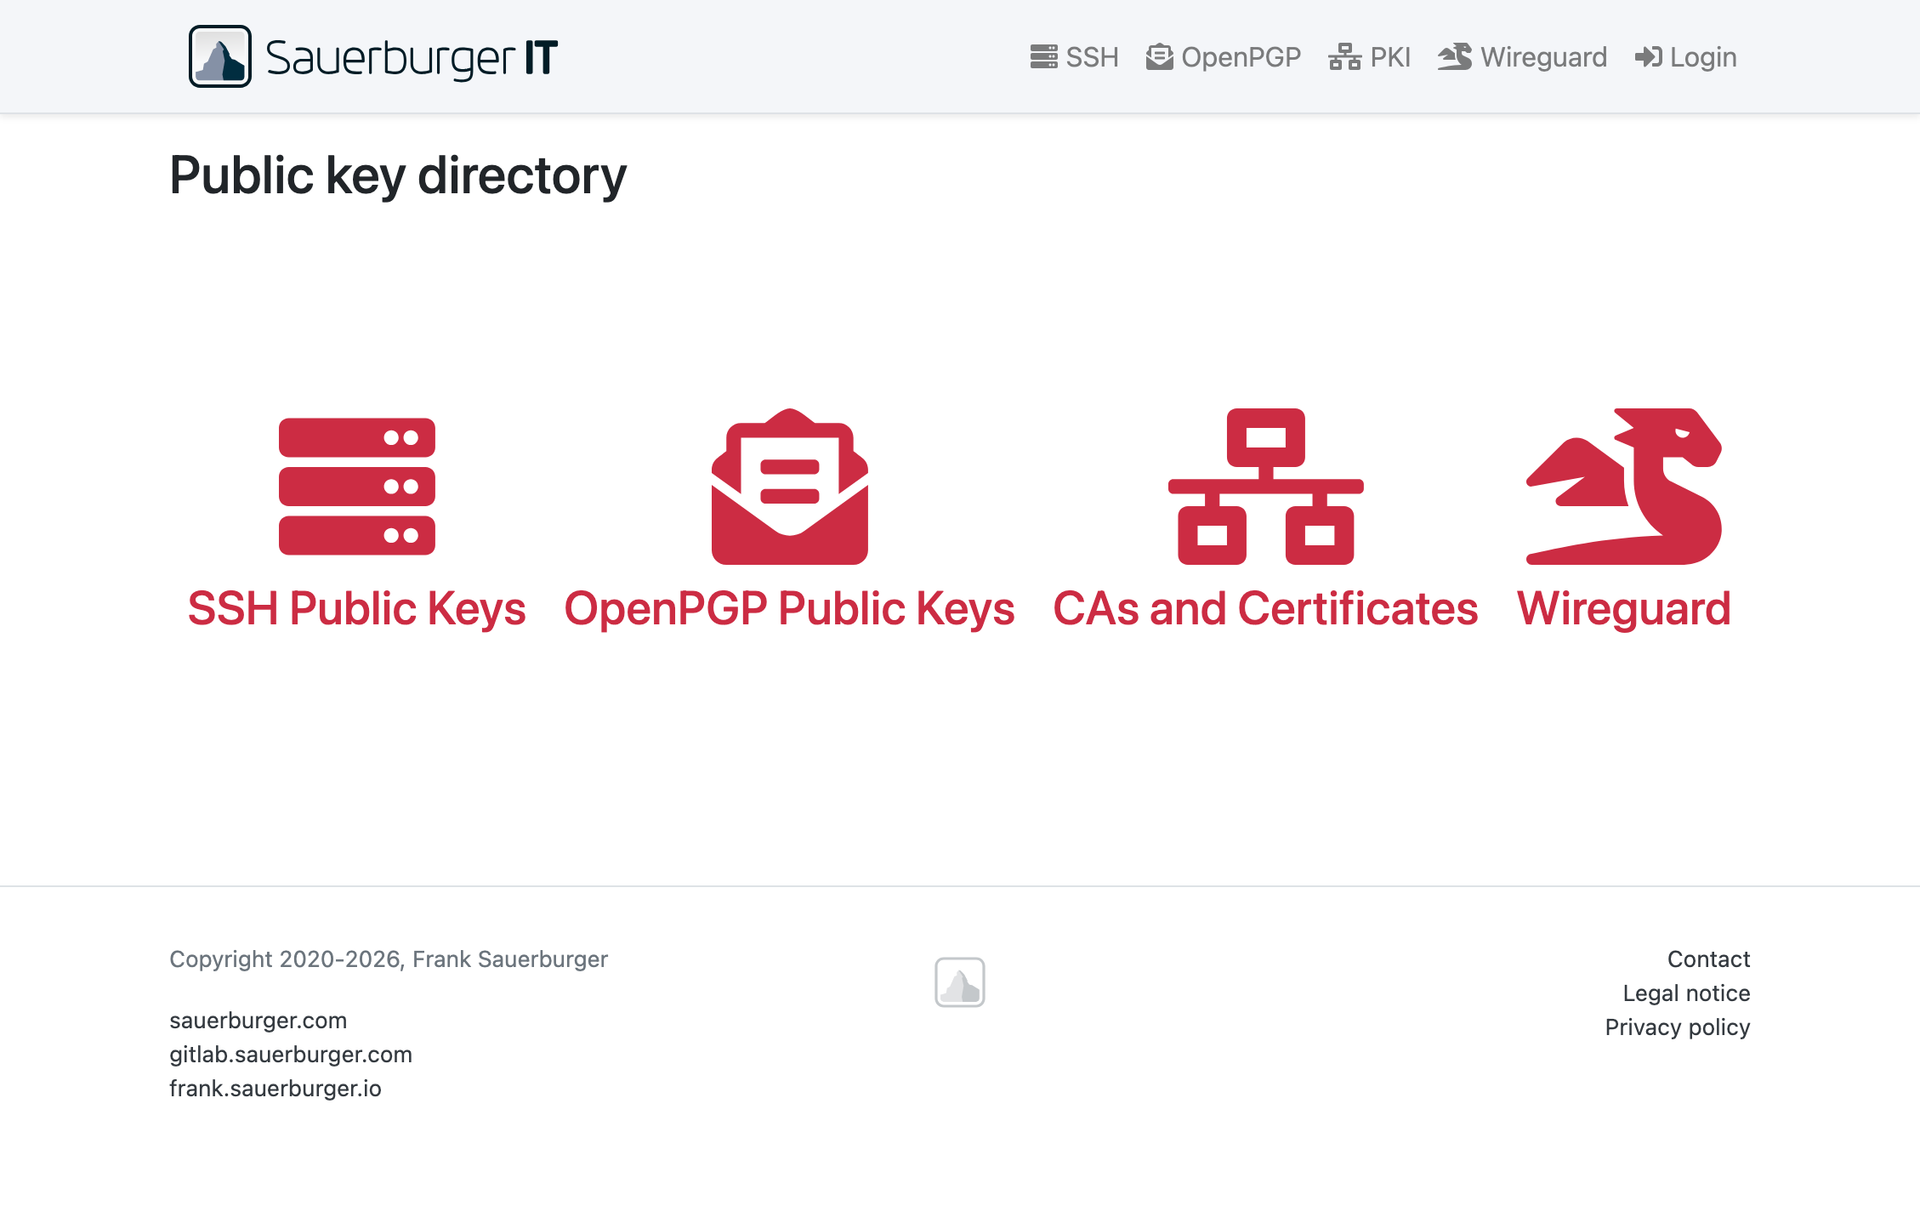
Task: Open the Privacy policy page
Action: [1677, 1026]
